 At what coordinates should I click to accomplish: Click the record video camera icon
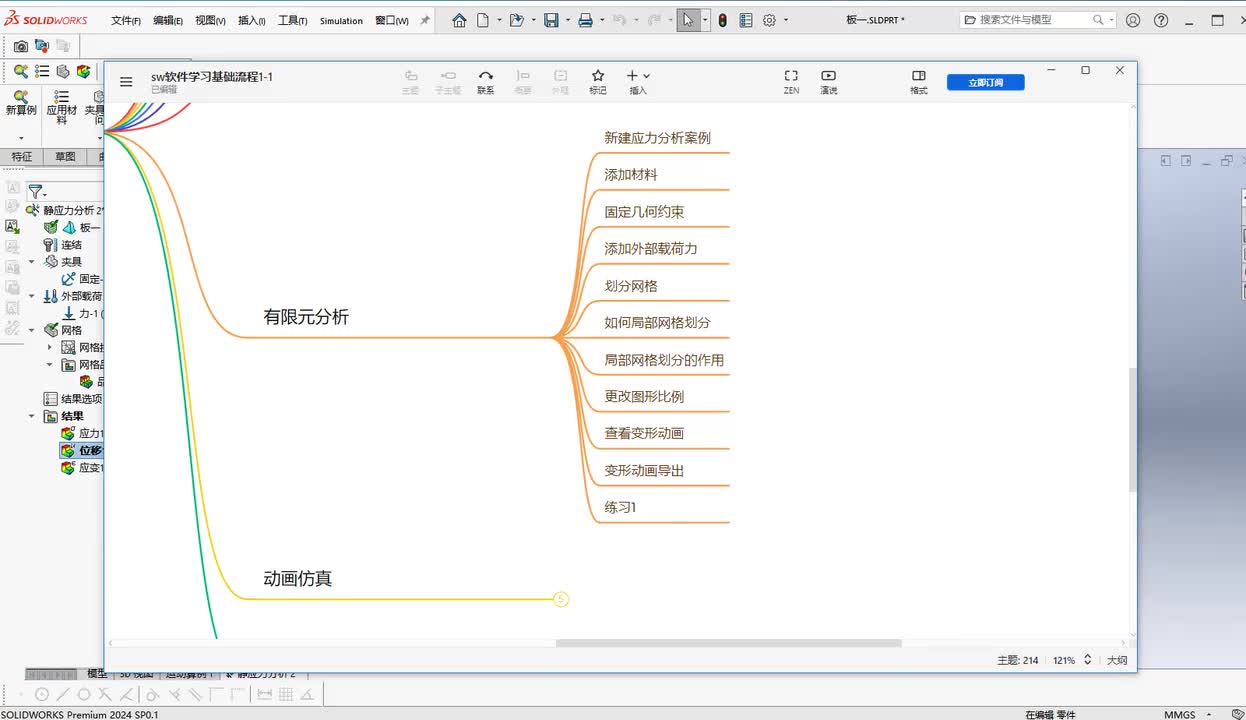[41, 46]
